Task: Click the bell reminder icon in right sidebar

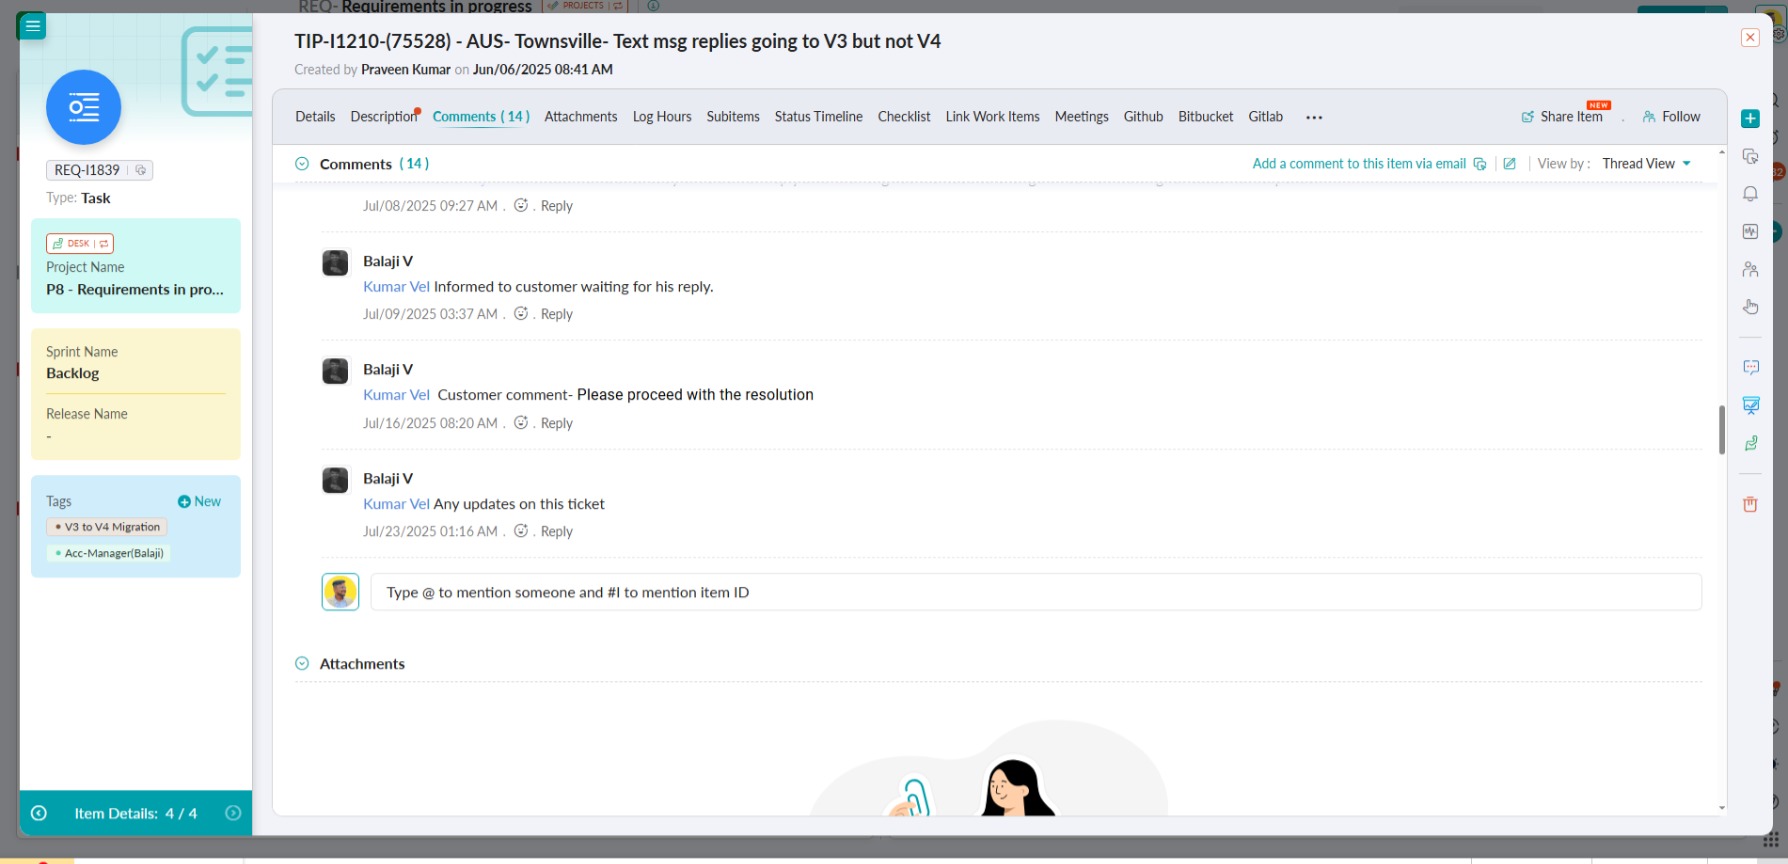Action: (1750, 194)
